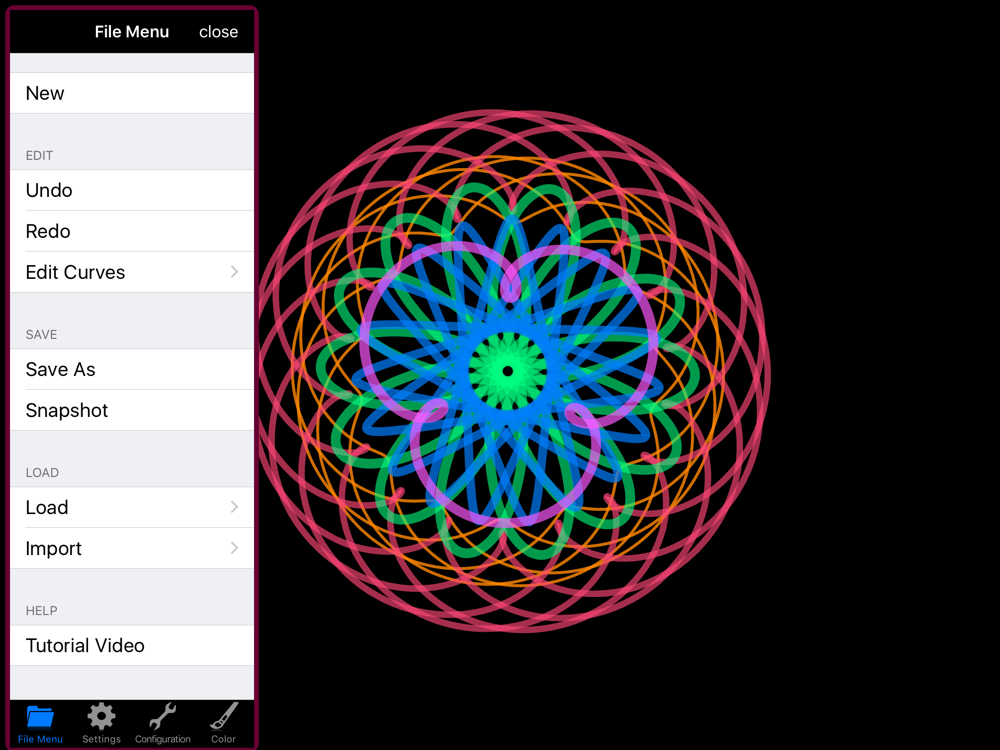Close the File Menu panel
The image size is (1000, 750).
tap(218, 32)
